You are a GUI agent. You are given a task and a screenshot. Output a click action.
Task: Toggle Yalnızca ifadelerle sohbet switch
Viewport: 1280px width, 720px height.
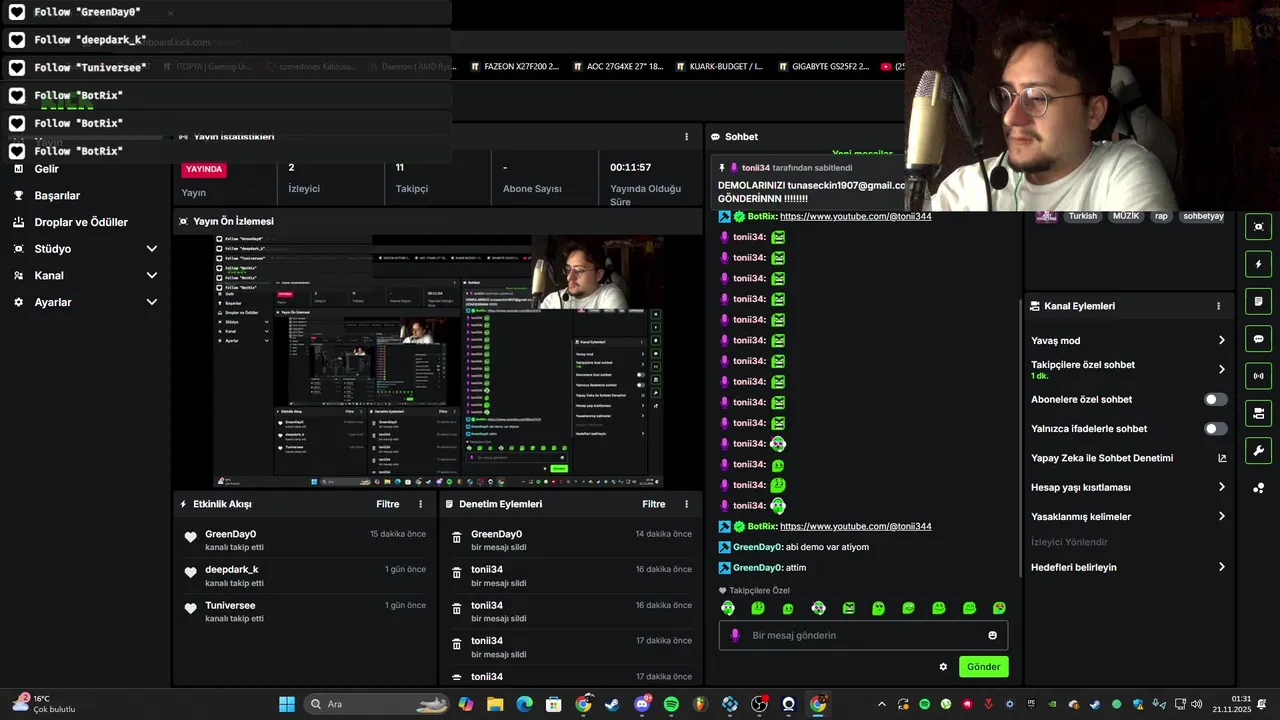click(x=1215, y=429)
